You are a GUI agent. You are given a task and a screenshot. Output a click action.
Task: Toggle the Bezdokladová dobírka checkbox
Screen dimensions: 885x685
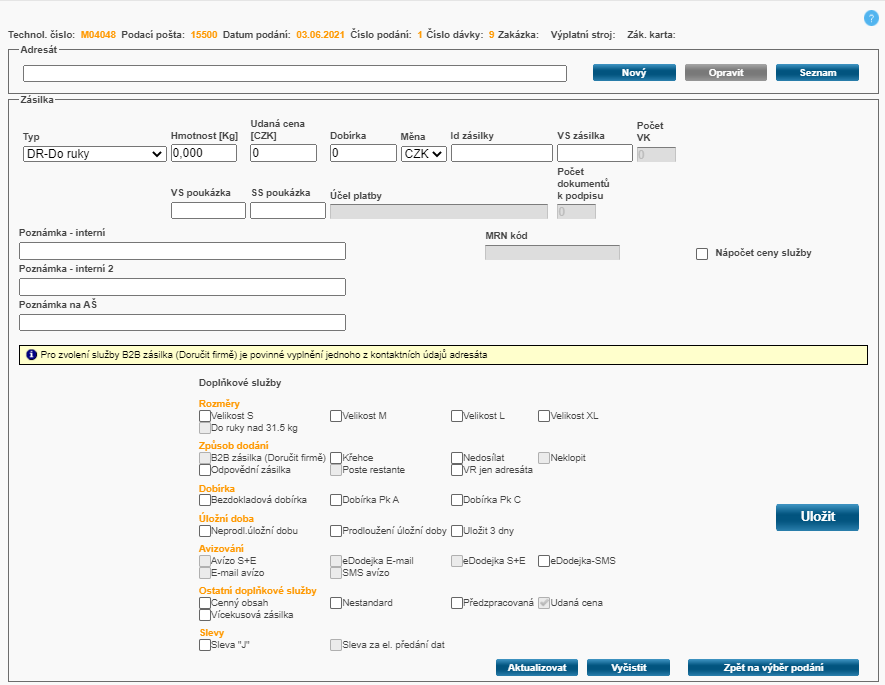pos(205,500)
